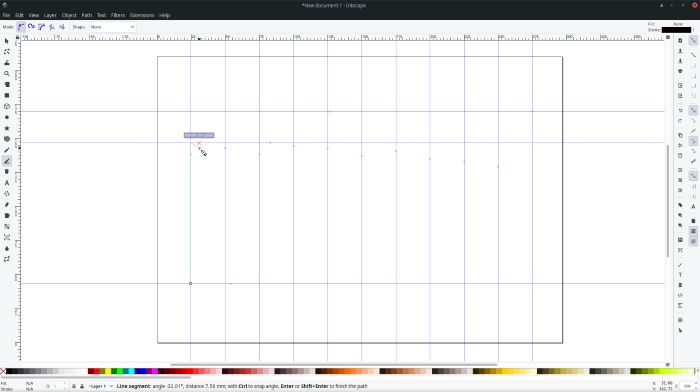This screenshot has height=392, width=700.
Task: Select the 3D Box tool
Action: coord(7,106)
